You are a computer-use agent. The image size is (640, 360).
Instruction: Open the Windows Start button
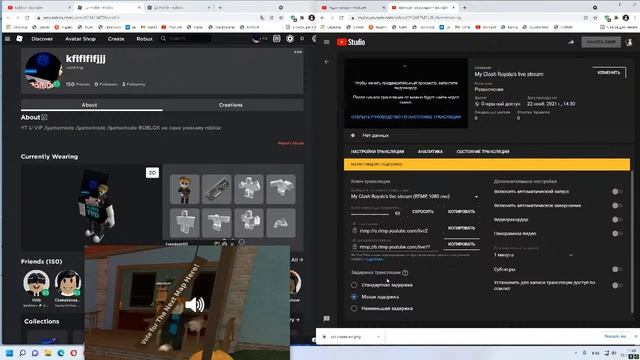click(x=9, y=353)
